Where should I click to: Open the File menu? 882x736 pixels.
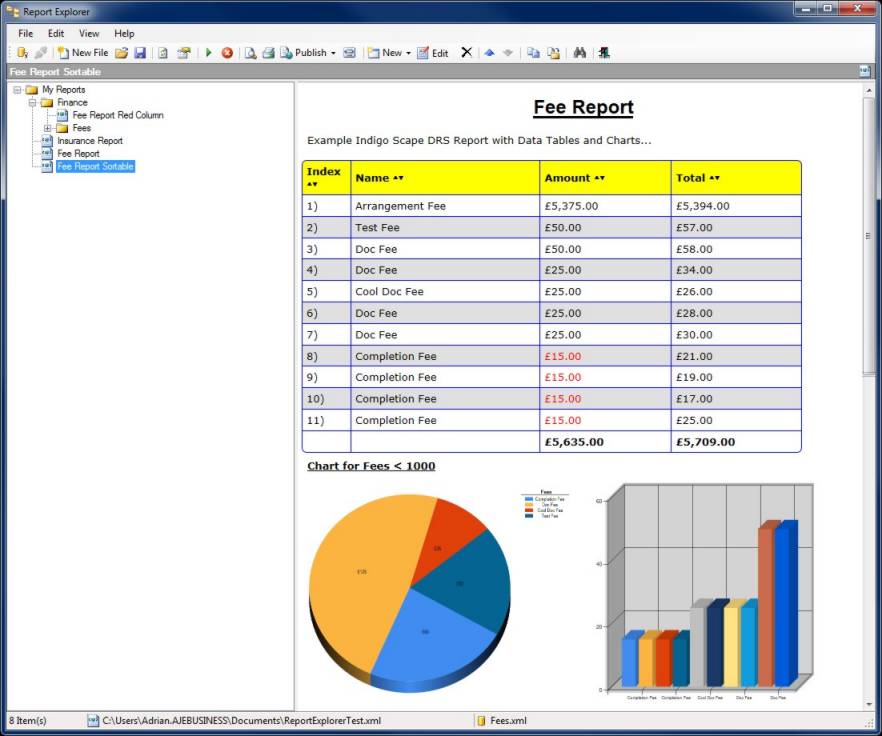point(25,34)
